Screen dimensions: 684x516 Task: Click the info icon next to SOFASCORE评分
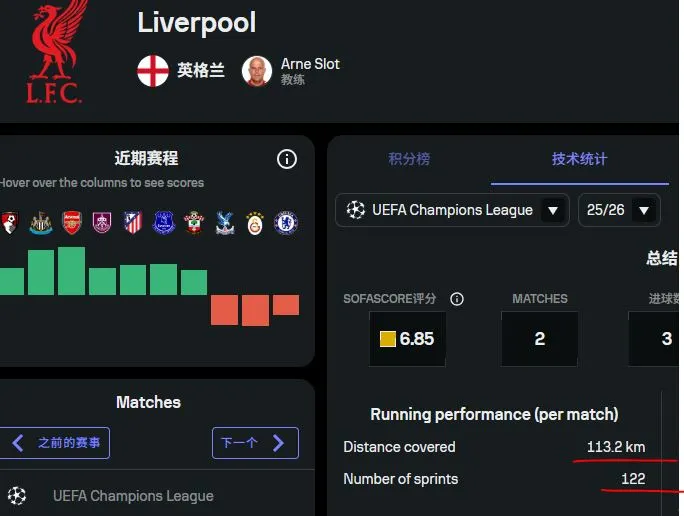[457, 299]
